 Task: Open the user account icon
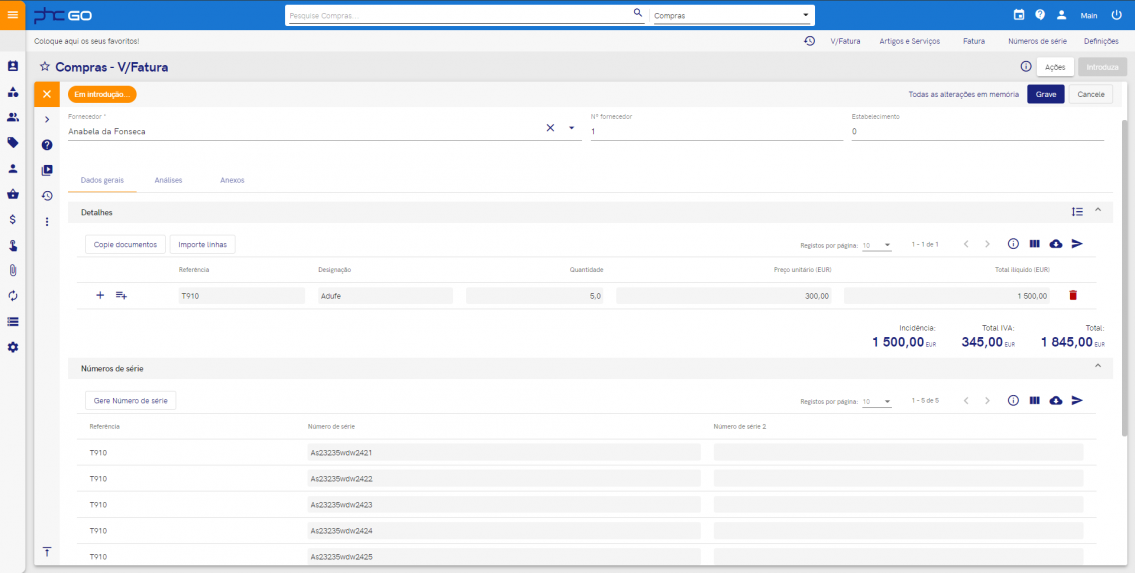pyautogui.click(x=1062, y=15)
